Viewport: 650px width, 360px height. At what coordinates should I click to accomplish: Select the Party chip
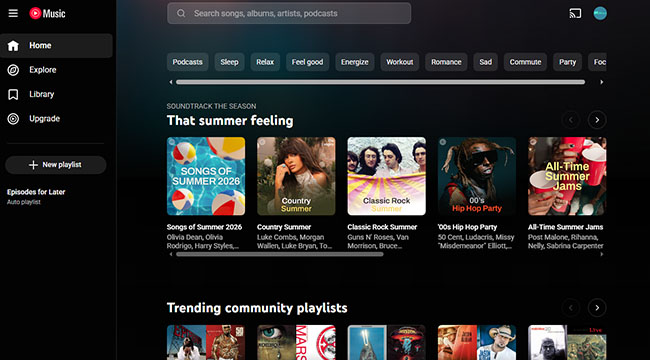coord(568,62)
